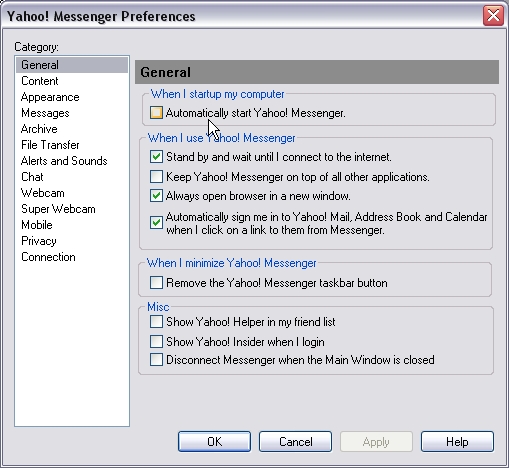Check Show Yahoo! Insider when I login

[x=156, y=342]
